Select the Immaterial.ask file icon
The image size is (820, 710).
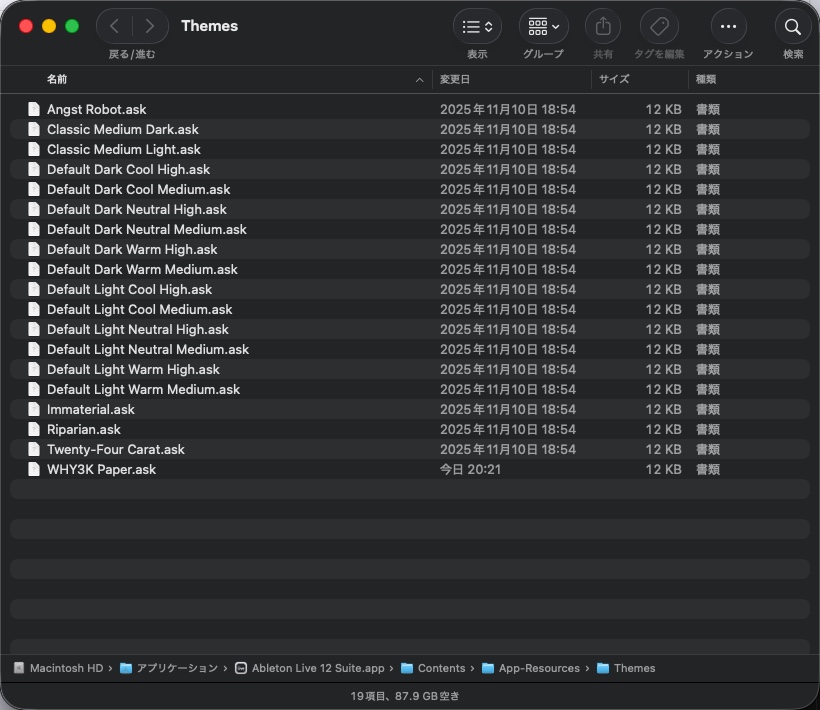34,409
